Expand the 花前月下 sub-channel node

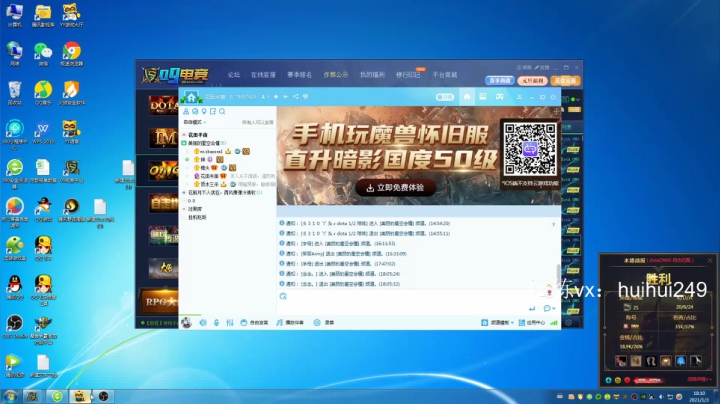[x=184, y=193]
